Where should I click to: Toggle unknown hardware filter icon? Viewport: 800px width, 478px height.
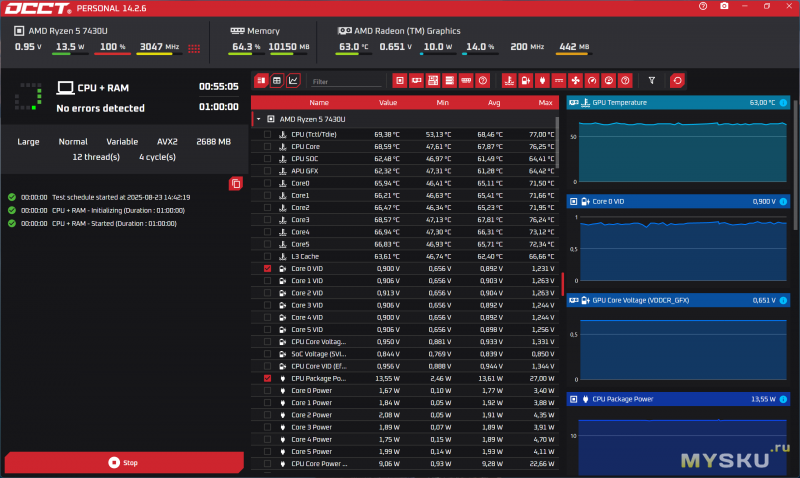point(483,81)
